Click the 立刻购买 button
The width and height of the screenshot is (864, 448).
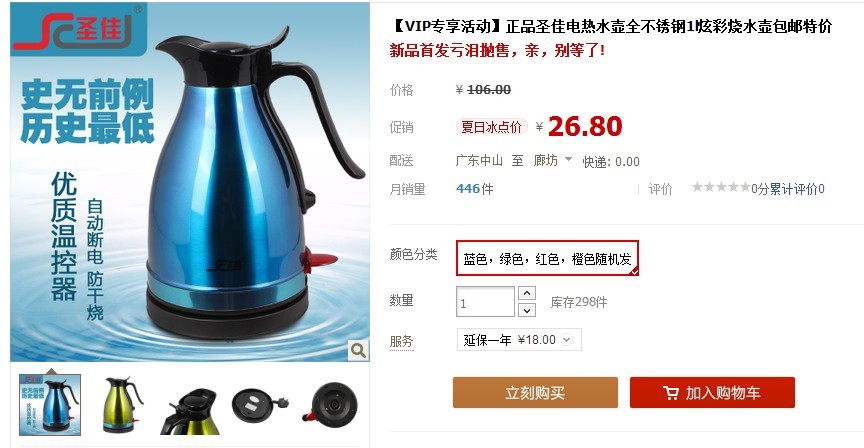[535, 392]
